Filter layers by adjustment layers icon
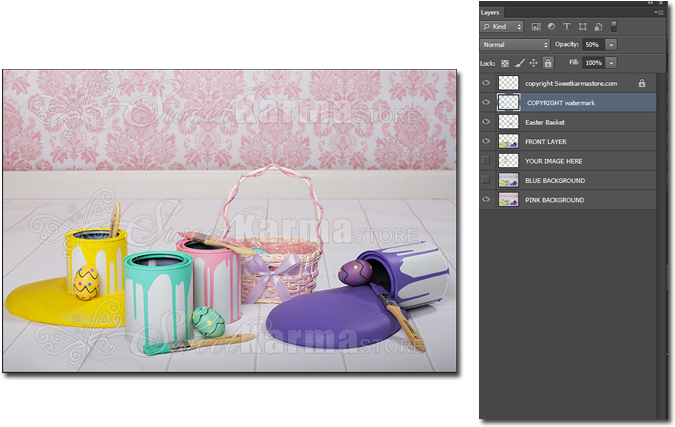 click(551, 27)
